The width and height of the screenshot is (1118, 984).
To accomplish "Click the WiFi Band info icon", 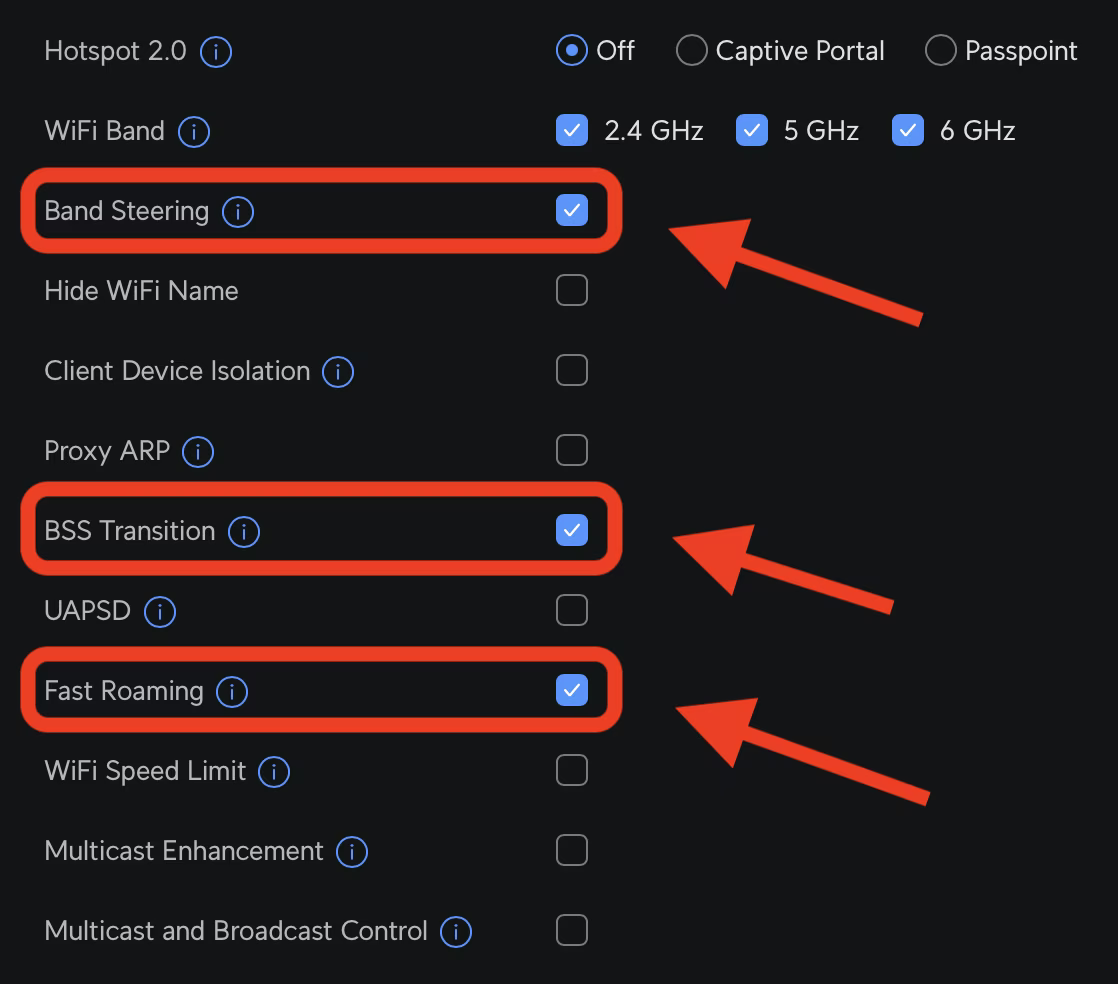I will (x=196, y=131).
